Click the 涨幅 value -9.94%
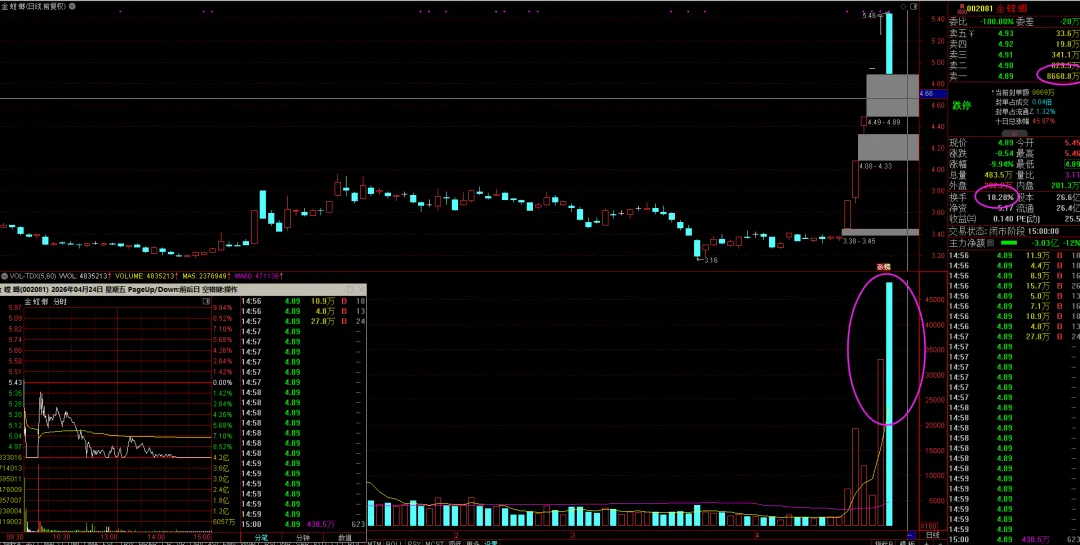The width and height of the screenshot is (1080, 545). [1000, 164]
